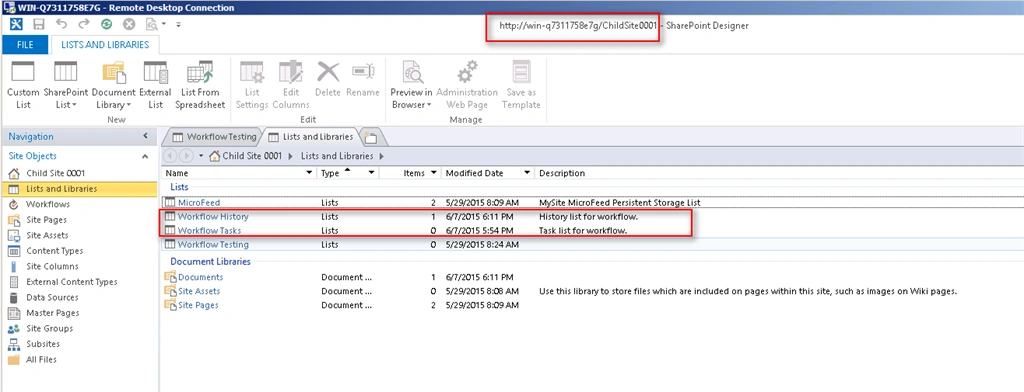Open the FILE tab

pyautogui.click(x=25, y=45)
